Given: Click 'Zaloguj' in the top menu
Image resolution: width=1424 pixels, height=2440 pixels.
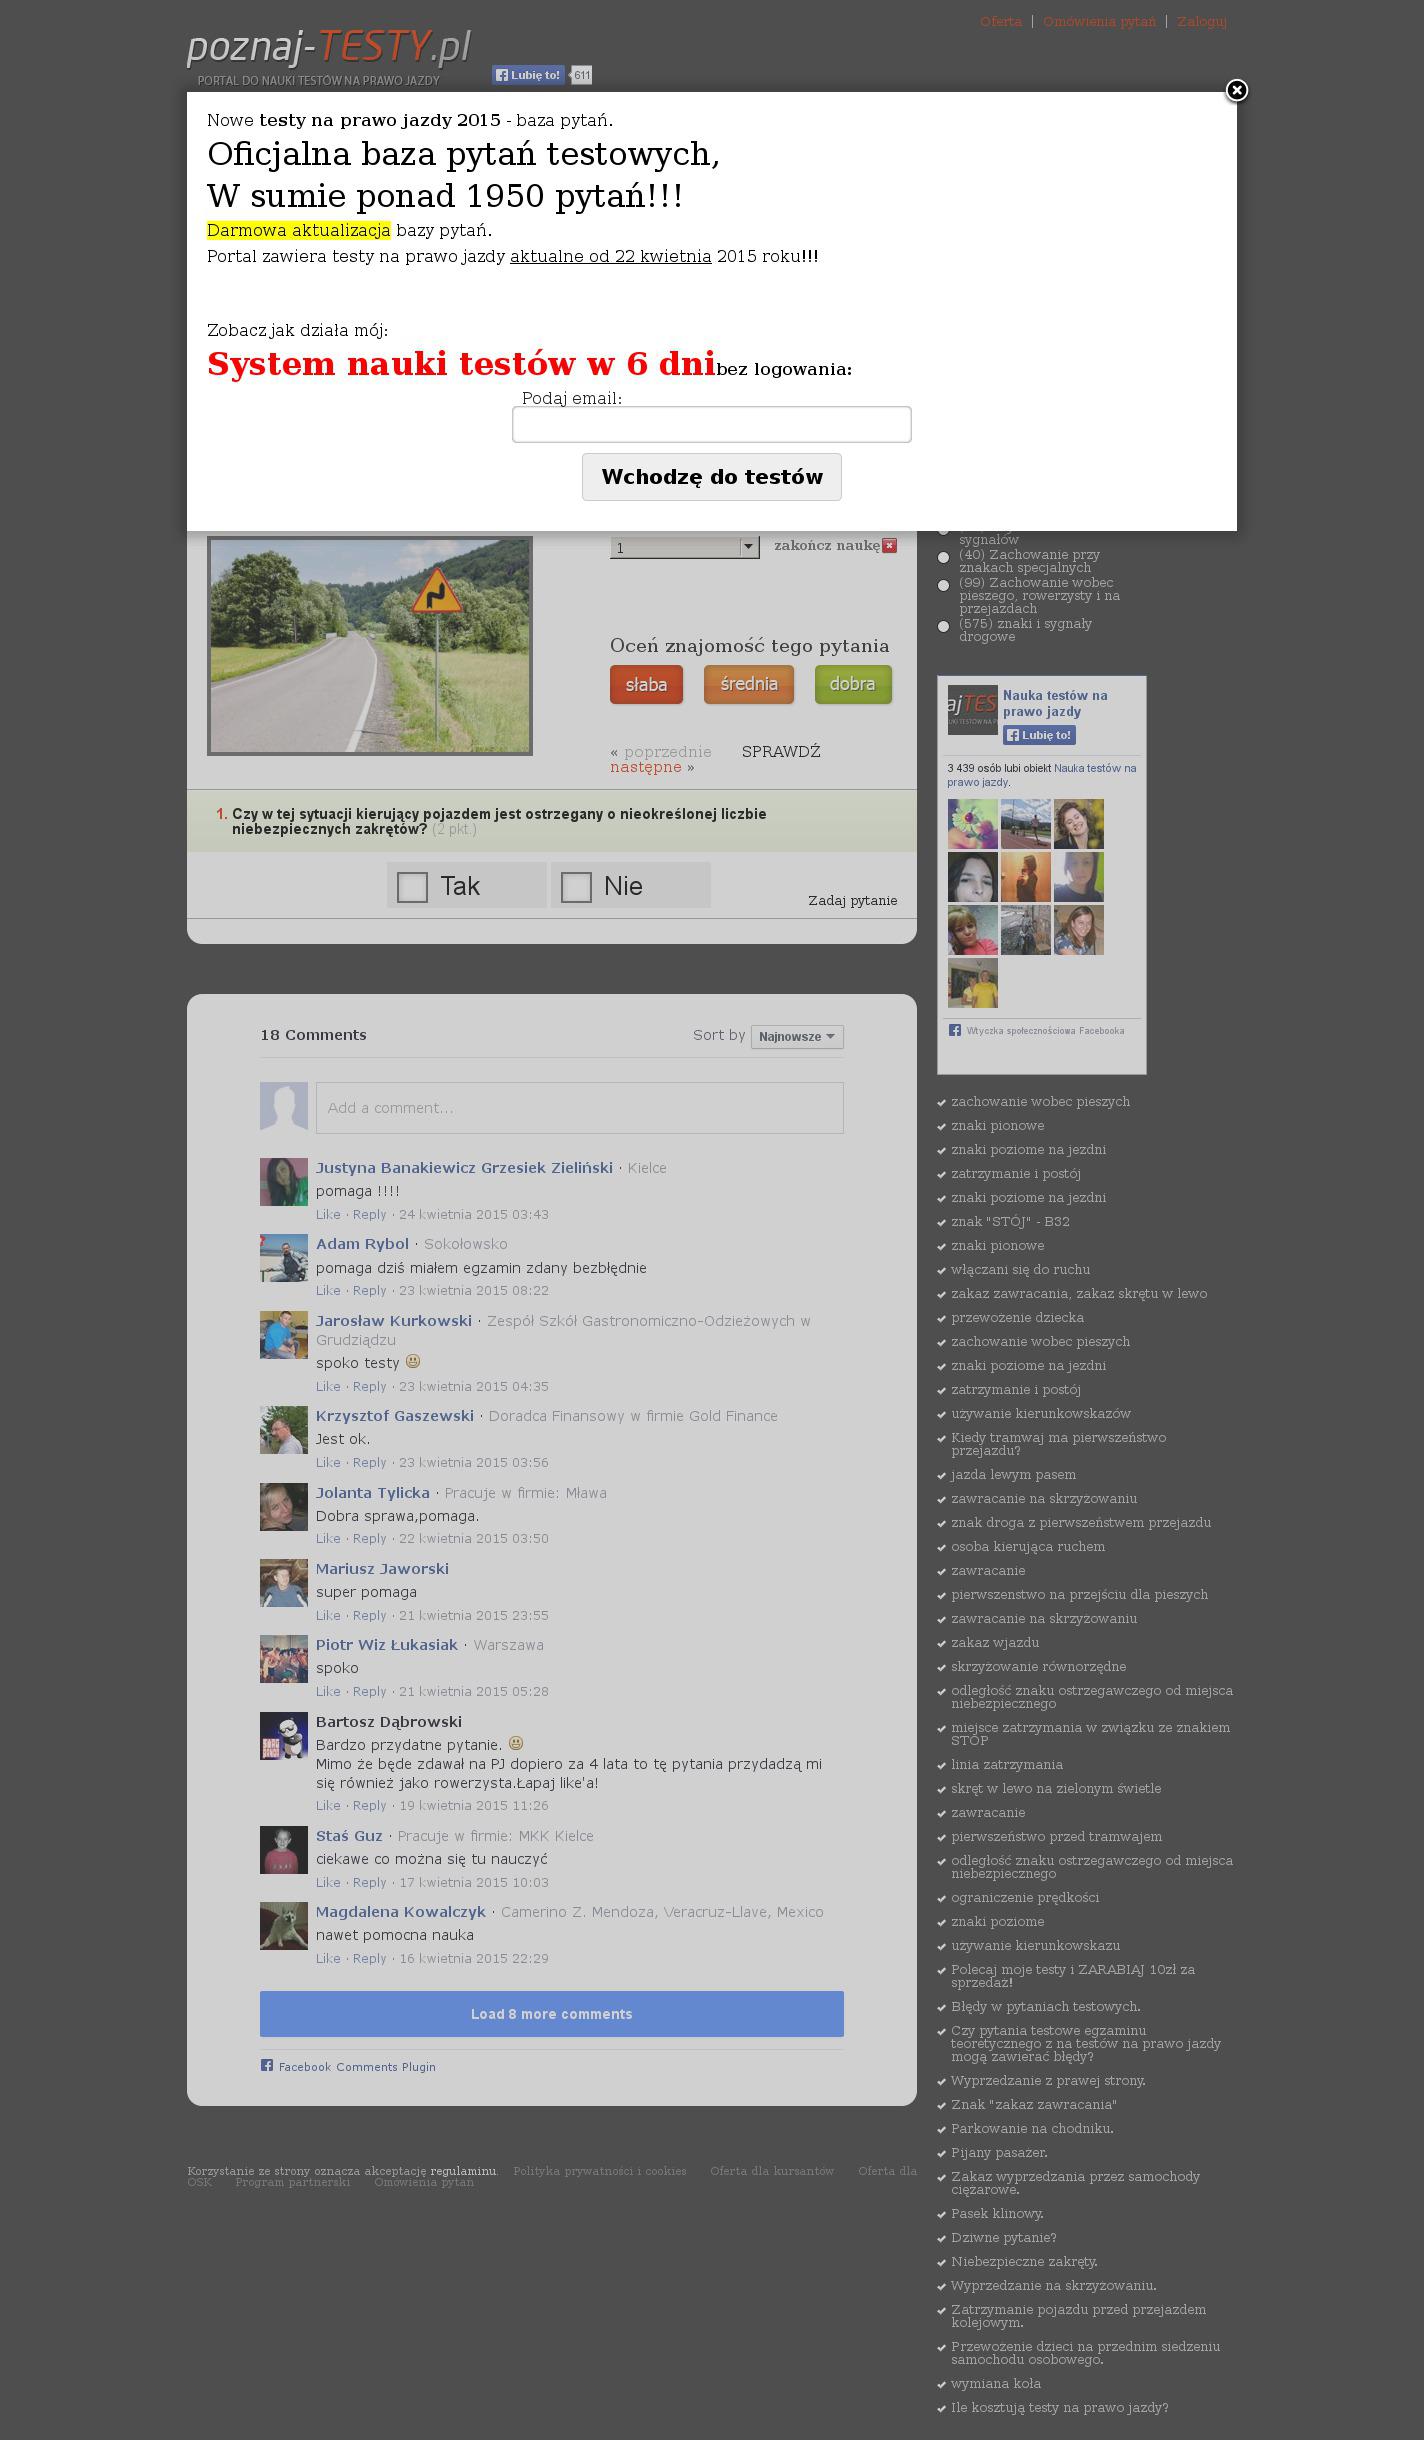Looking at the screenshot, I should (1202, 21).
